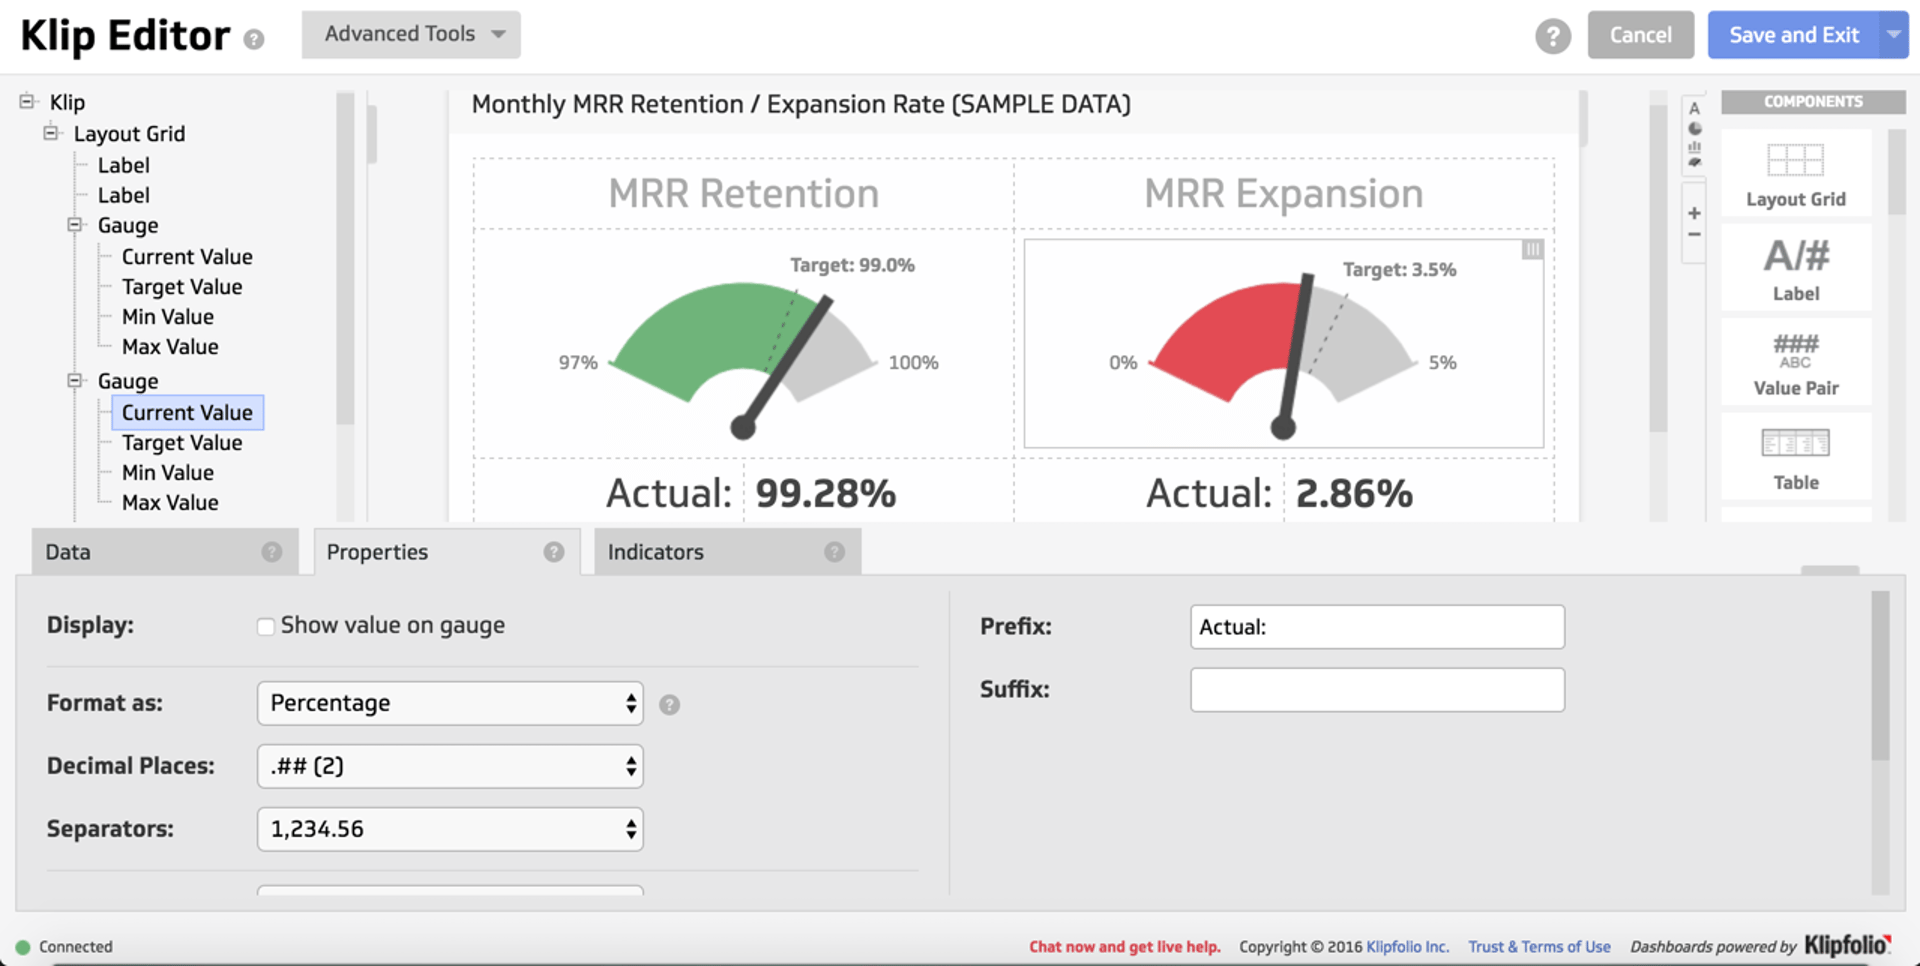
Task: Pick the A/# Label component
Action: point(1795,267)
